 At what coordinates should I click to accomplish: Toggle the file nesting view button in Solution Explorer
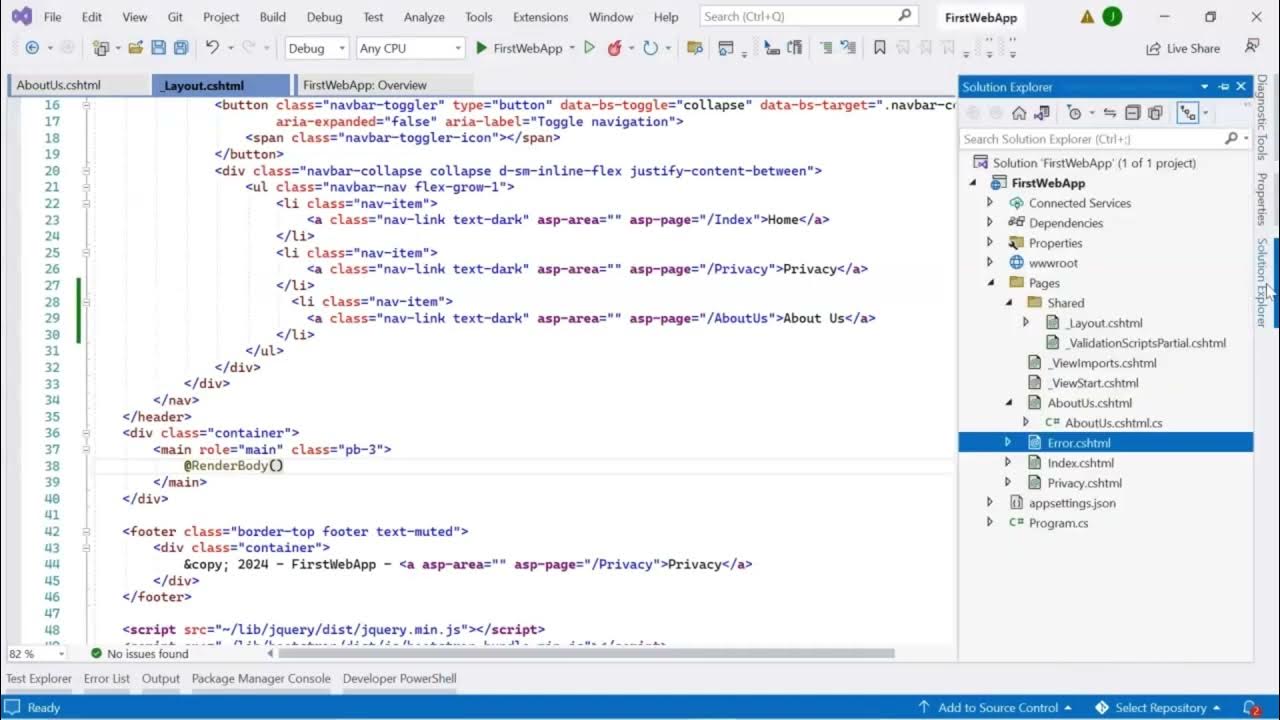tap(1187, 113)
